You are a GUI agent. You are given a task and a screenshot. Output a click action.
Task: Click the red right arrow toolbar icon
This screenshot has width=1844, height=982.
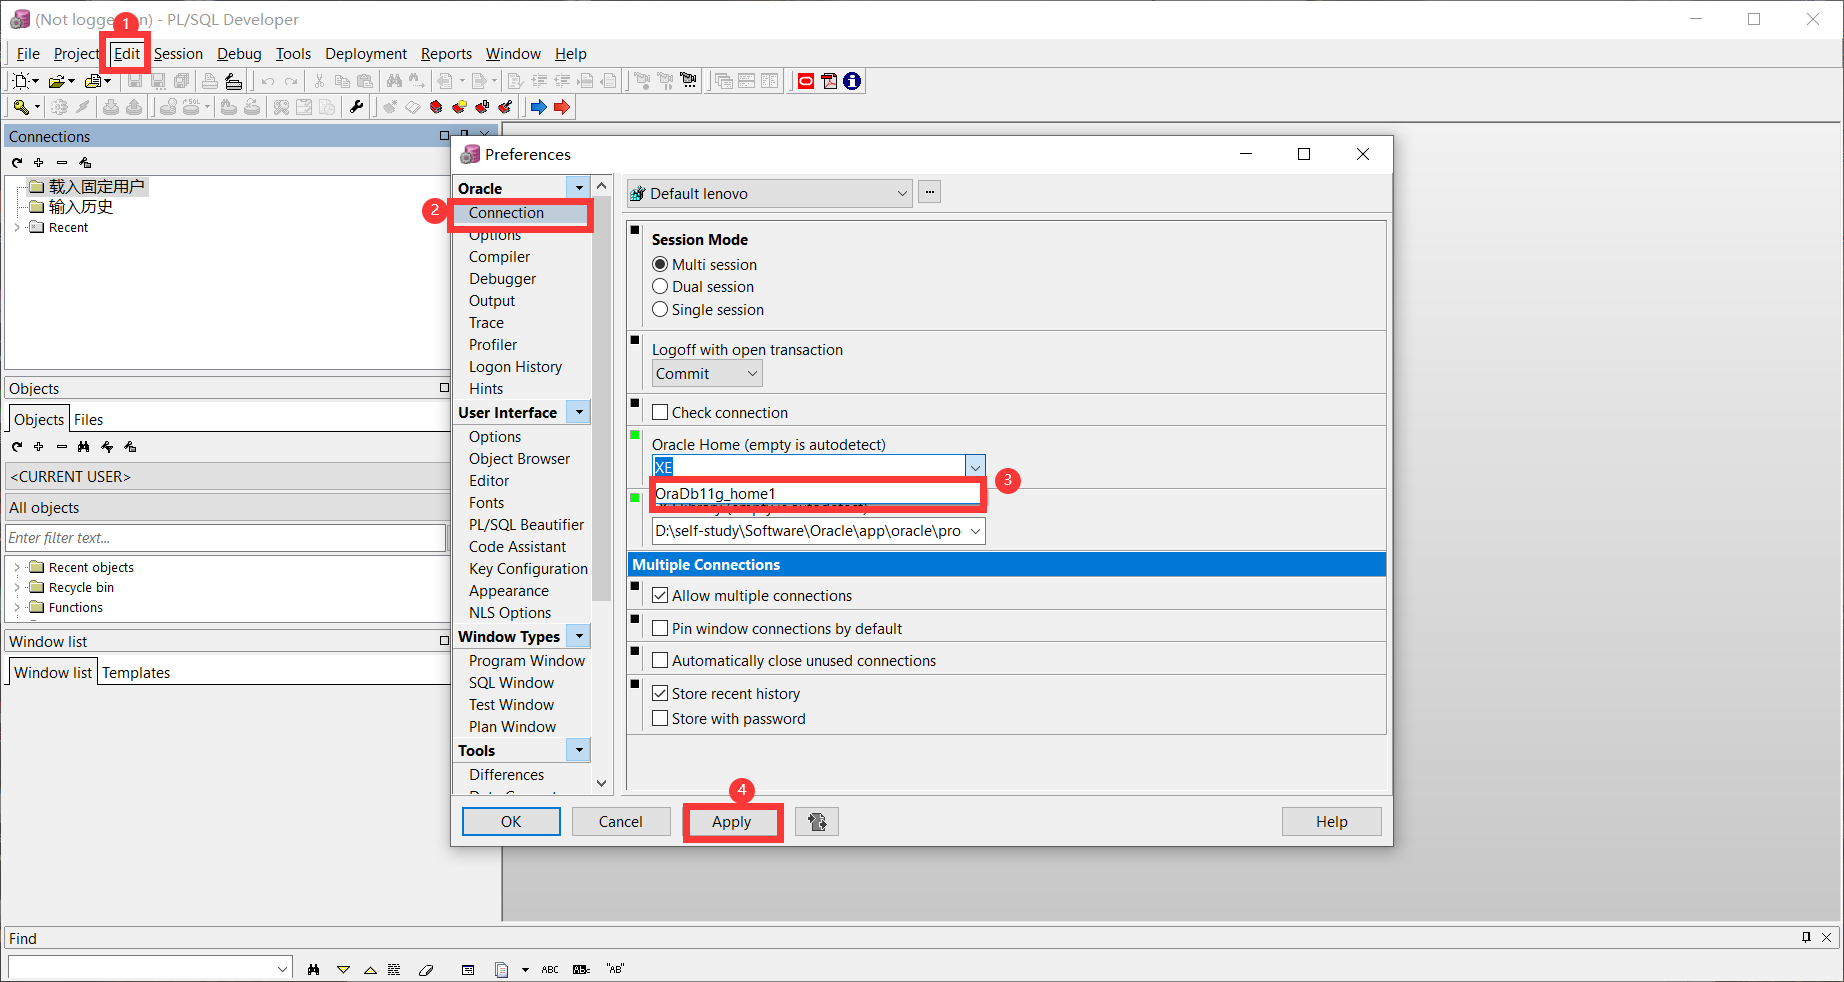pos(562,107)
